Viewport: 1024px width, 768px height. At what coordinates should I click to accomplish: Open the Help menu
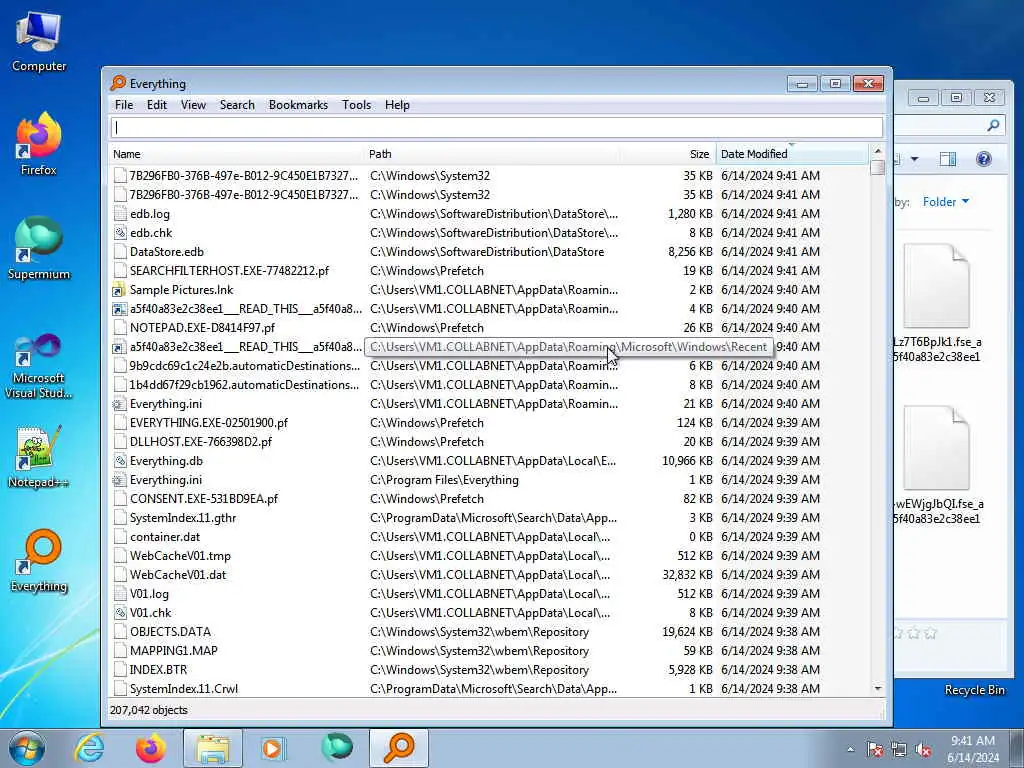[397, 105]
